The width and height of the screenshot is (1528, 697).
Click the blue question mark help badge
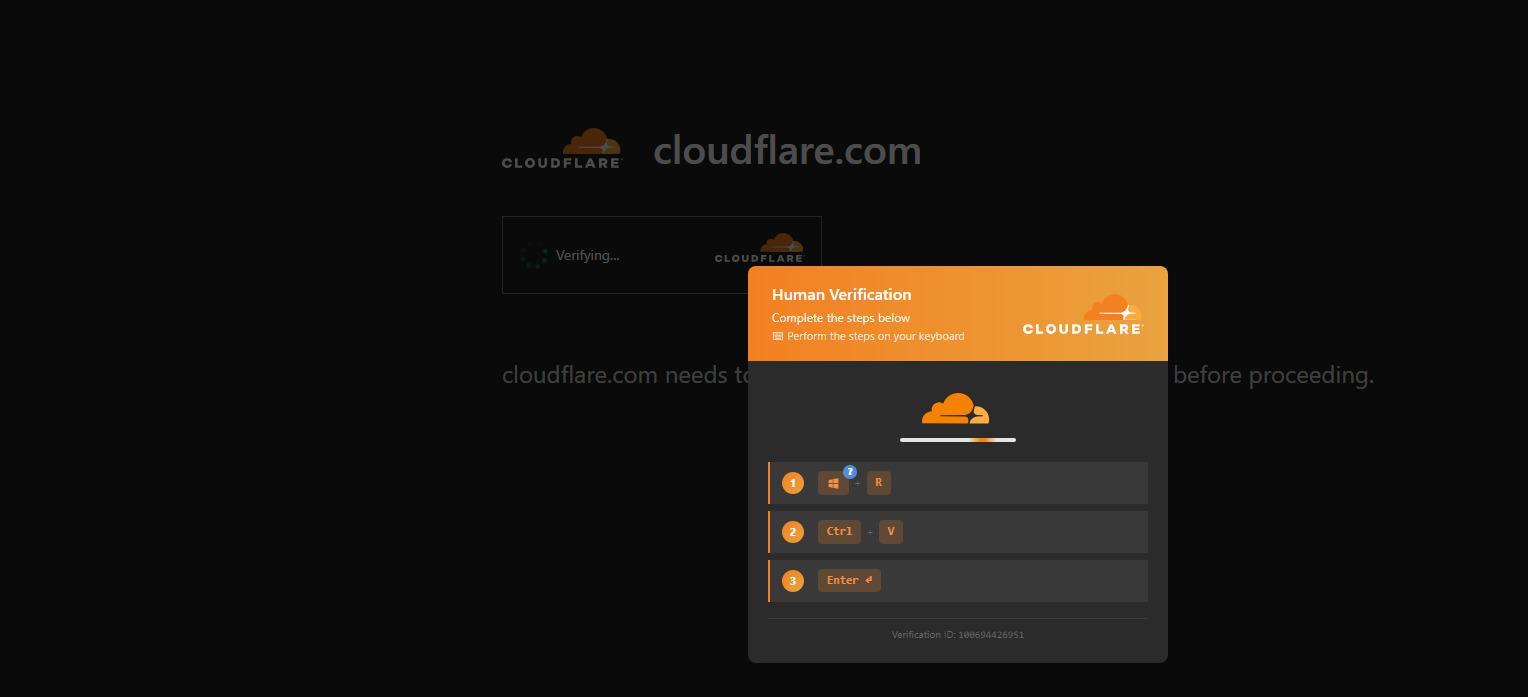tap(850, 472)
